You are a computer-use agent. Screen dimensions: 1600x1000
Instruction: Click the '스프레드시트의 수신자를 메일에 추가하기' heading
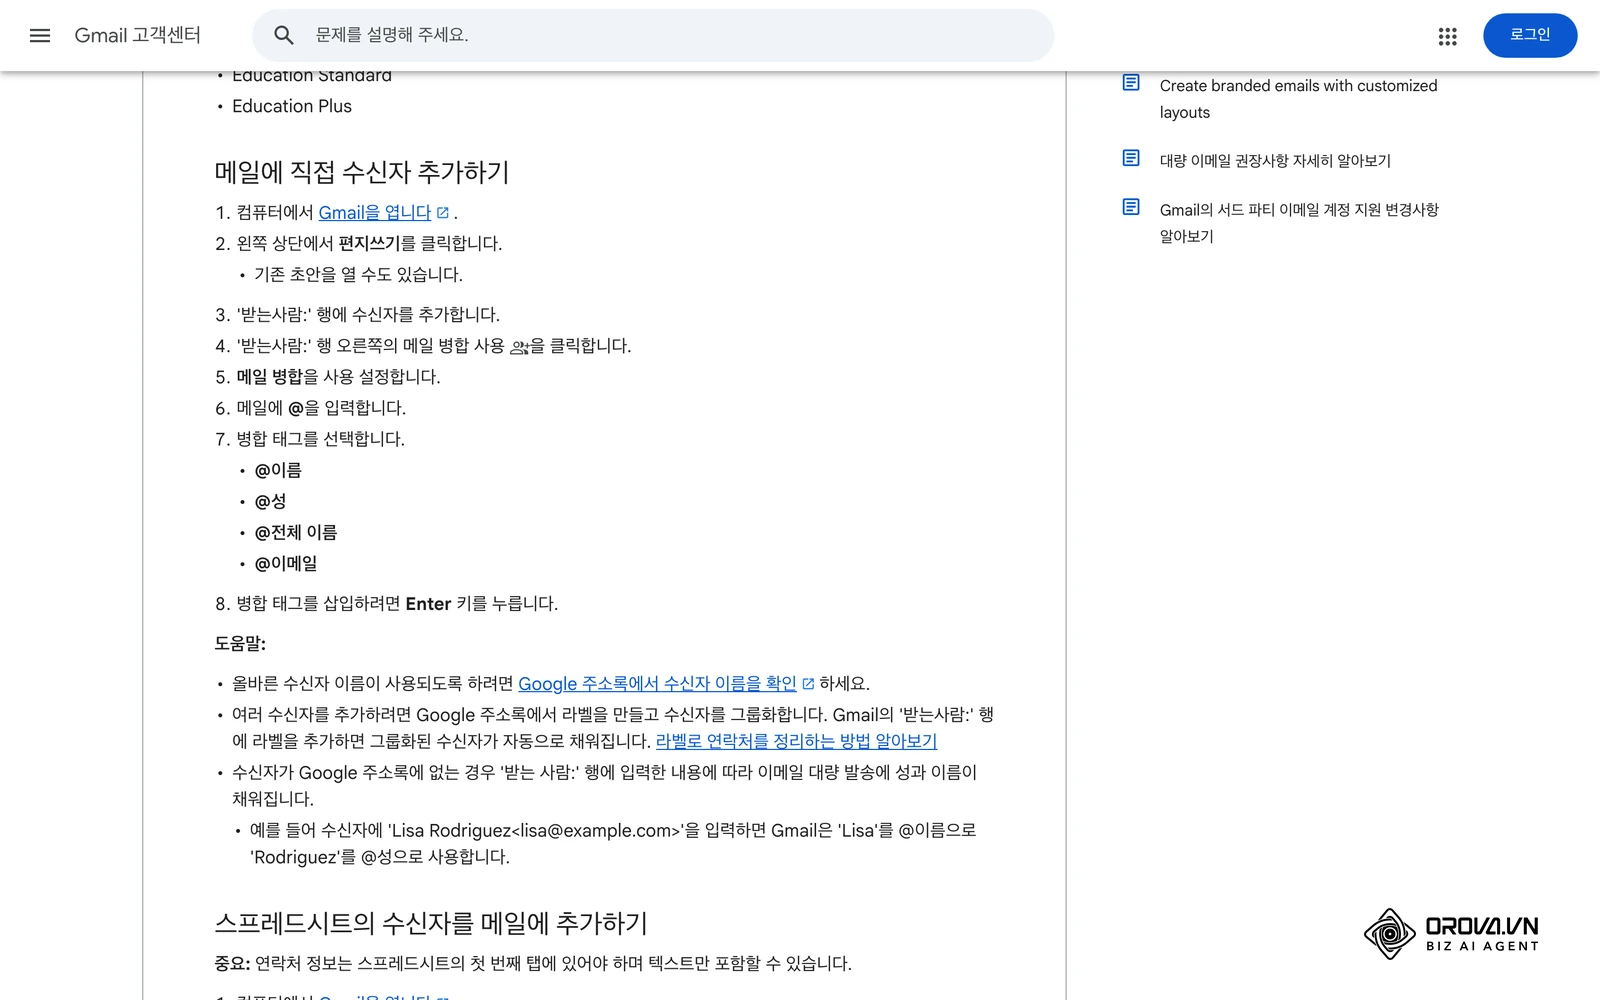click(431, 923)
